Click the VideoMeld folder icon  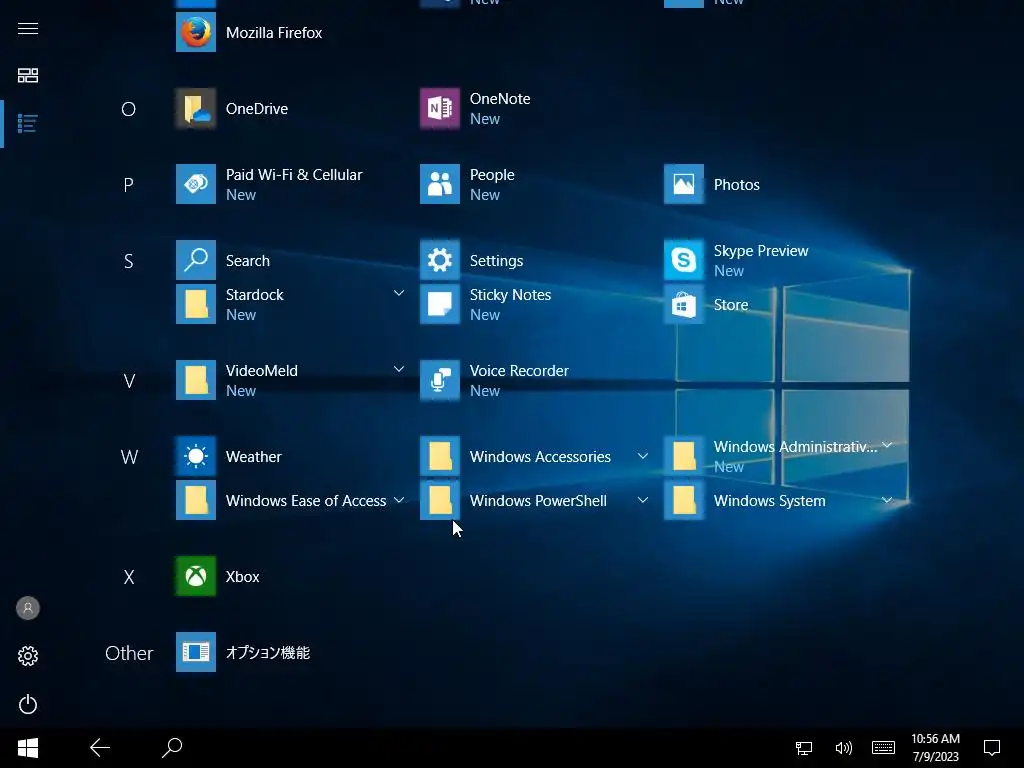tap(196, 380)
